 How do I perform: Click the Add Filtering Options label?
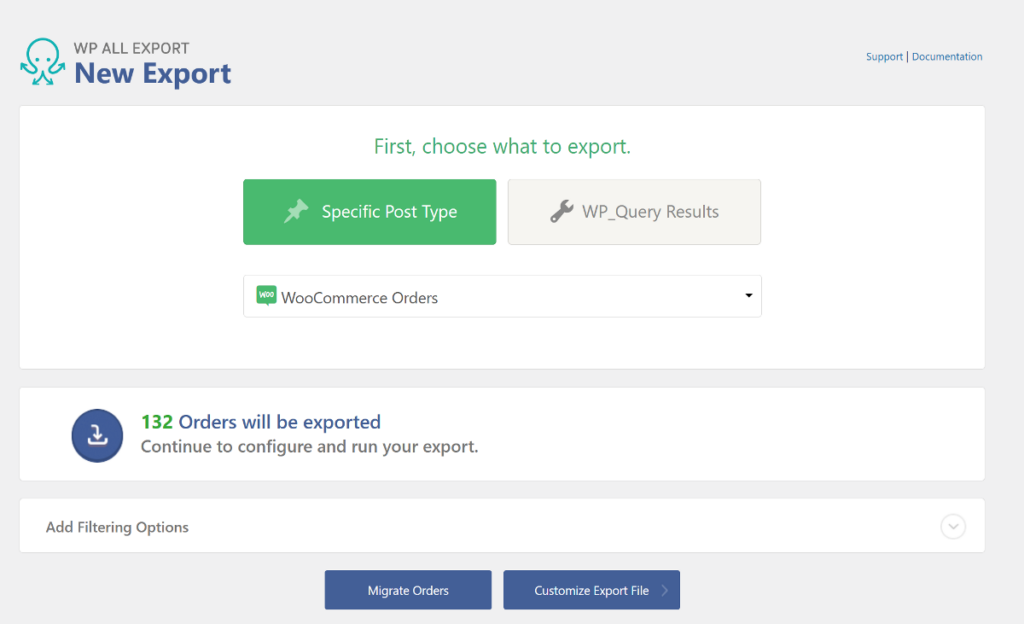[117, 527]
